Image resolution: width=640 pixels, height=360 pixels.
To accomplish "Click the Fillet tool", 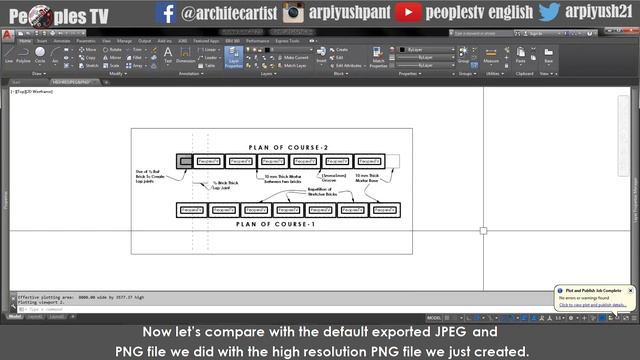I will (133, 58).
